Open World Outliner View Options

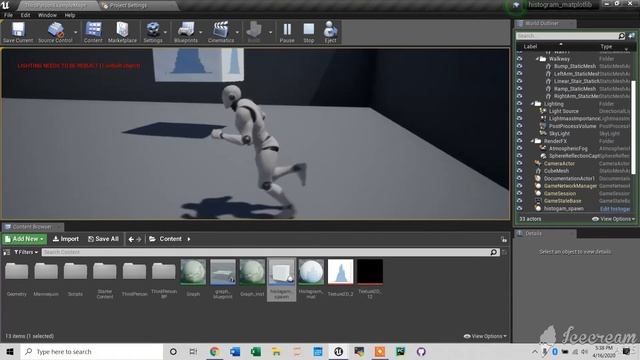coord(613,219)
